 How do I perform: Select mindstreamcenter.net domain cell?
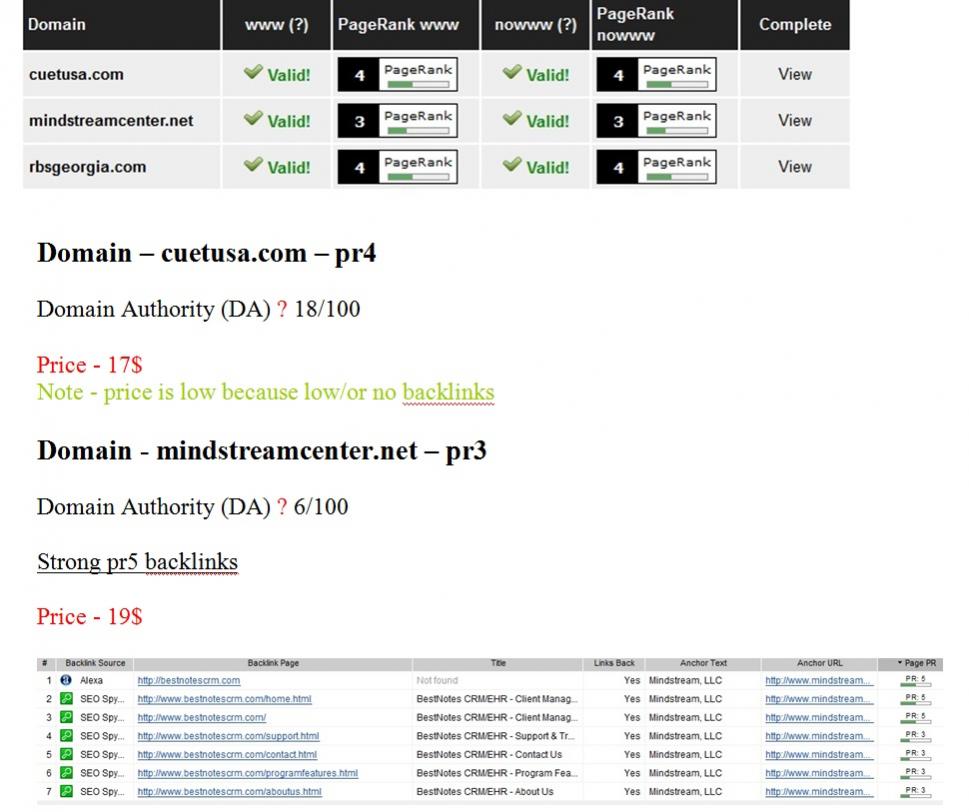(121, 121)
